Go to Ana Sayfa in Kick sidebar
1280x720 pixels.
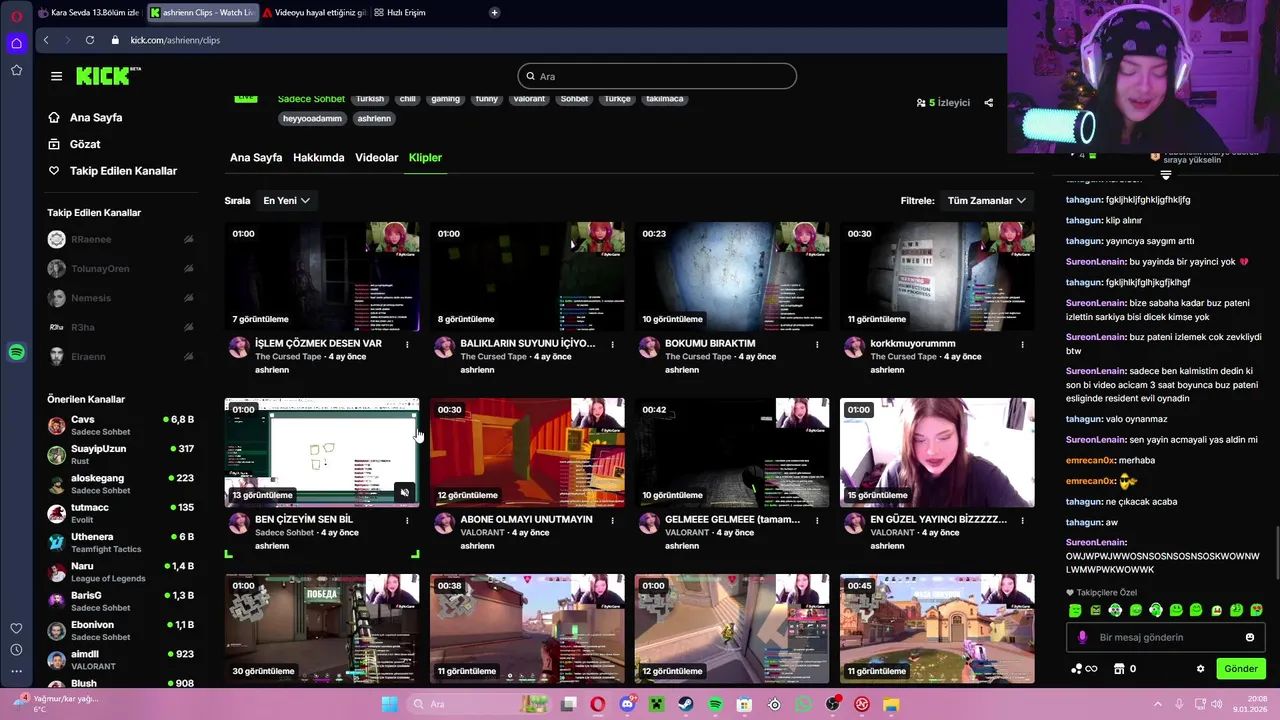click(x=96, y=118)
